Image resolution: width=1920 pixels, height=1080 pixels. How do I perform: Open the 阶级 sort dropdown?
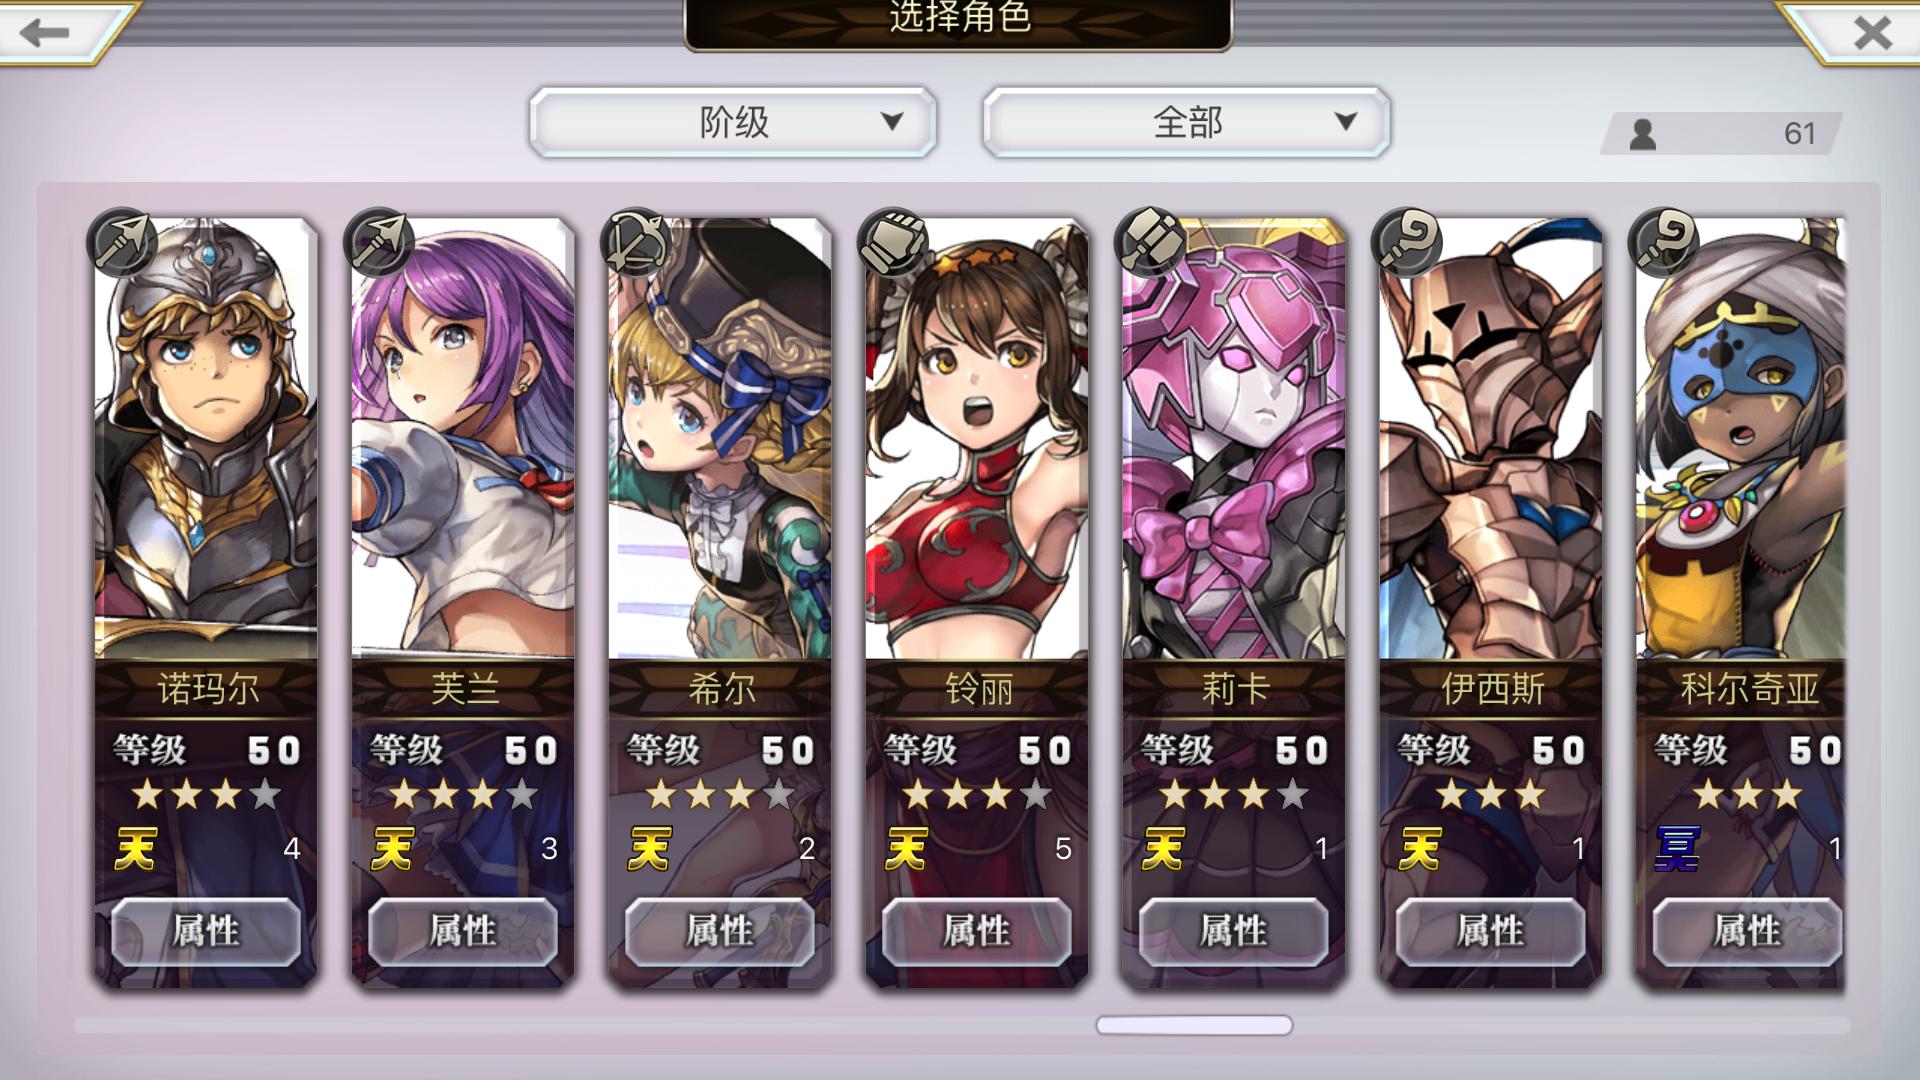tap(733, 122)
